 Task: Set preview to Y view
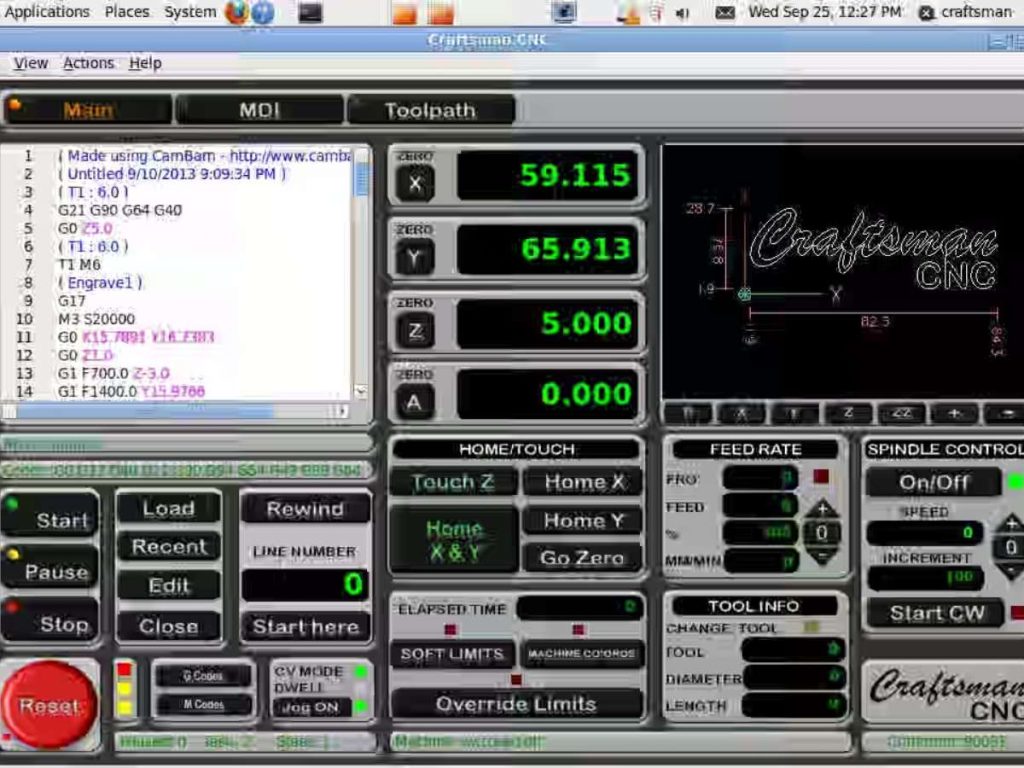click(795, 413)
